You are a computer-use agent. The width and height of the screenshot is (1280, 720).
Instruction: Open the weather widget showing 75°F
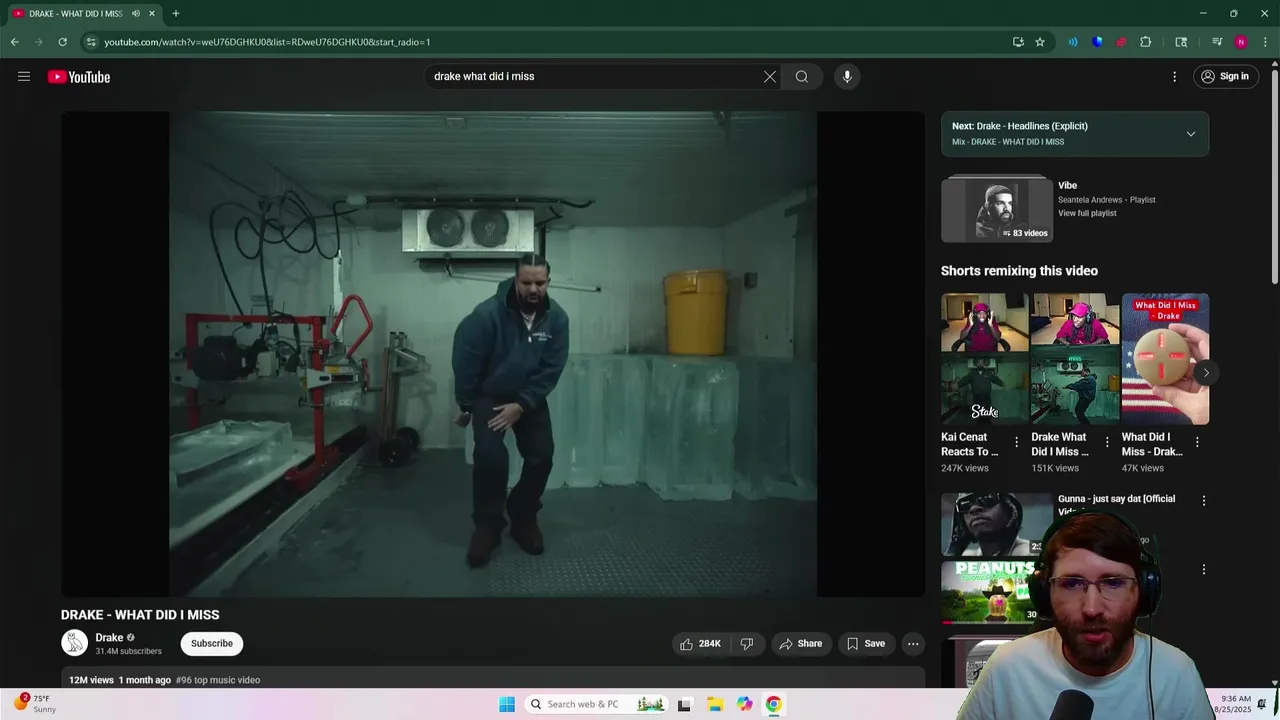[x=35, y=704]
